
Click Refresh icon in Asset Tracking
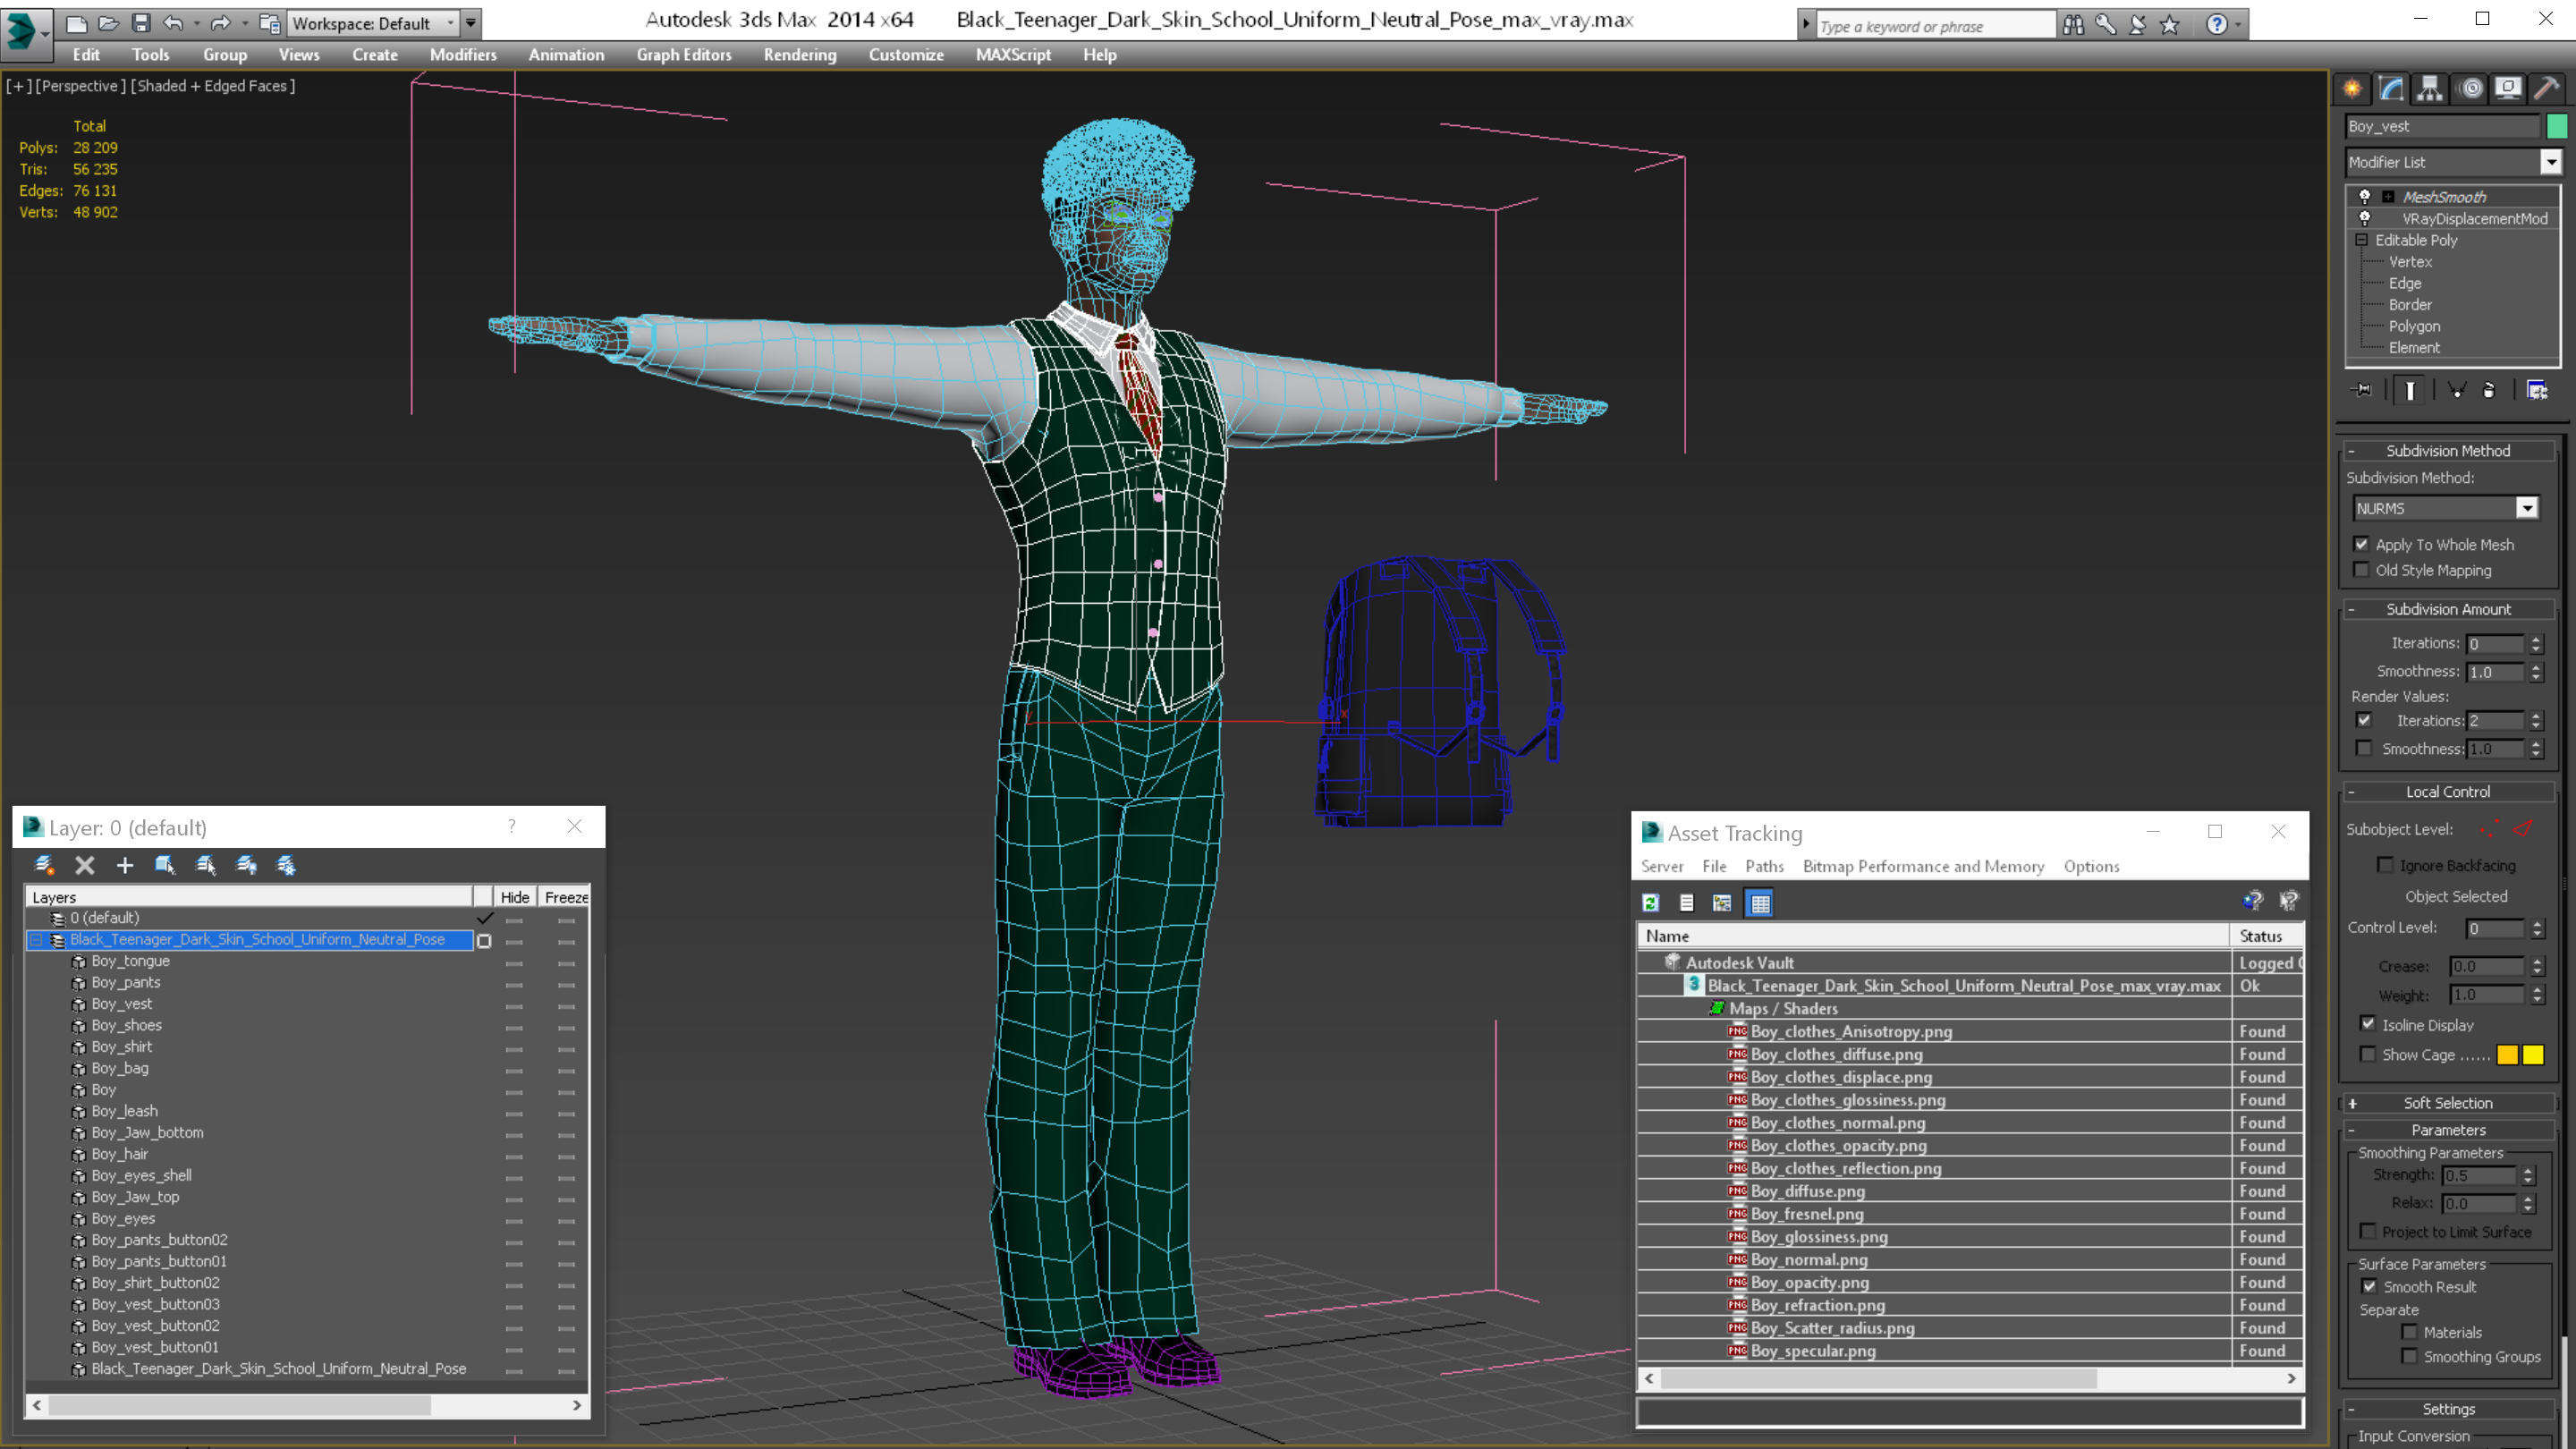point(1651,903)
